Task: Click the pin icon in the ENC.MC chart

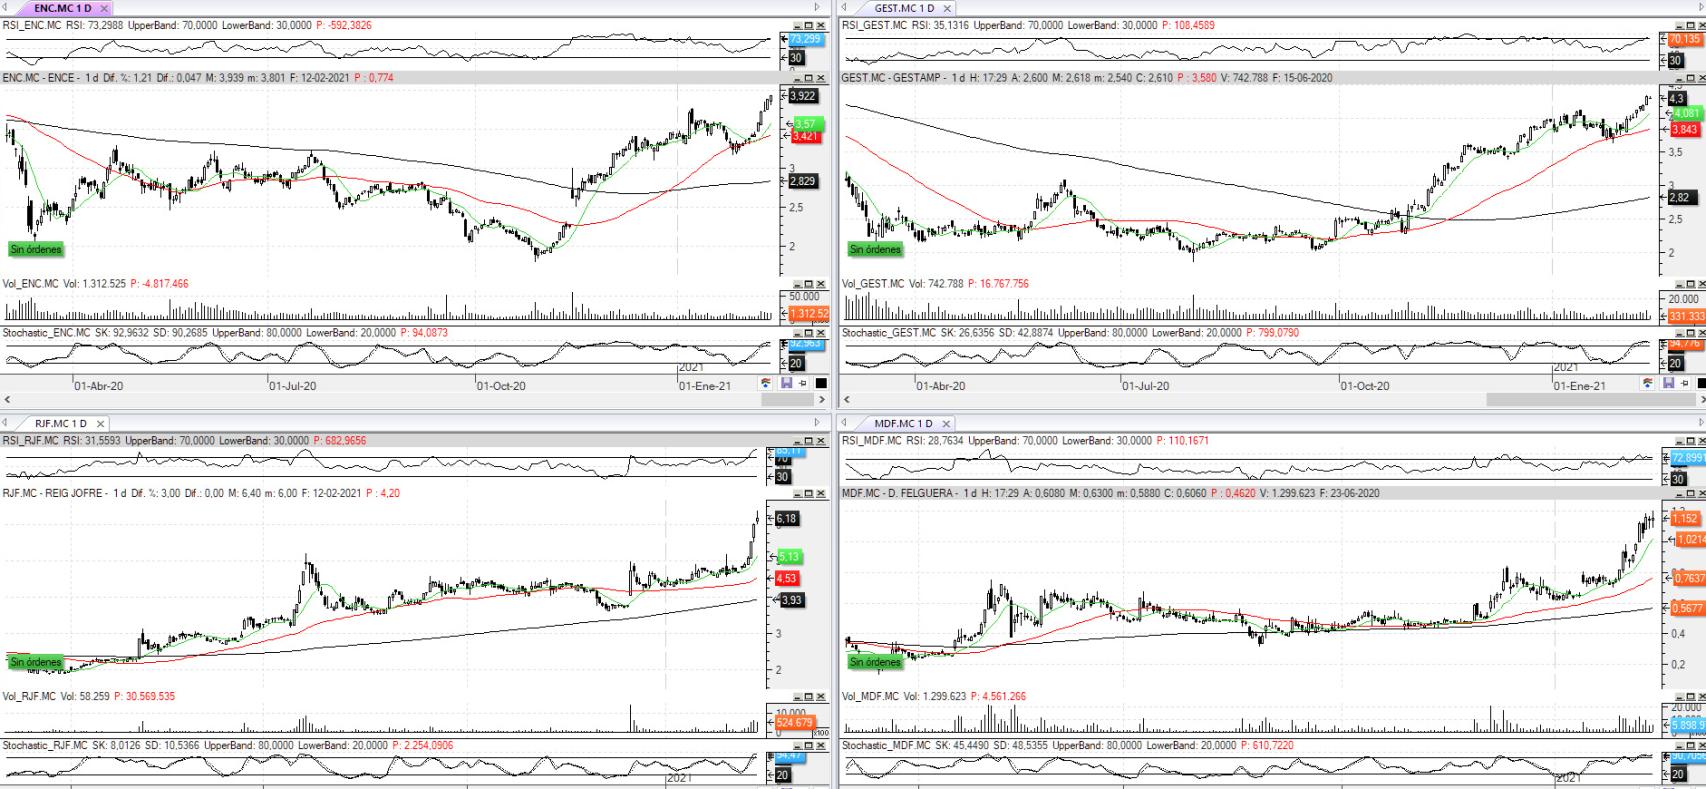Action: (803, 383)
